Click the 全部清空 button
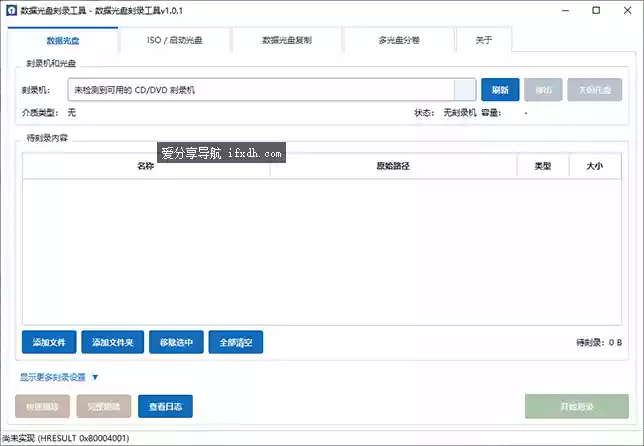Viewport: 644px width, 446px height. [x=236, y=342]
